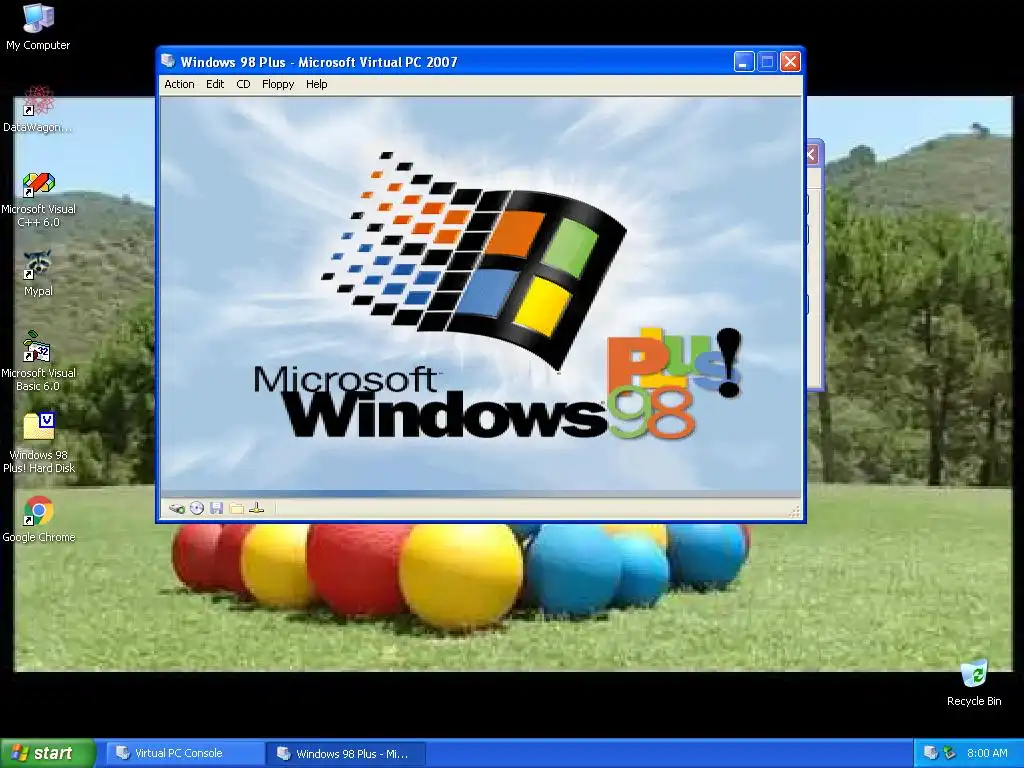Select the Google Chrome shortcut
The image size is (1024, 768).
tap(39, 520)
